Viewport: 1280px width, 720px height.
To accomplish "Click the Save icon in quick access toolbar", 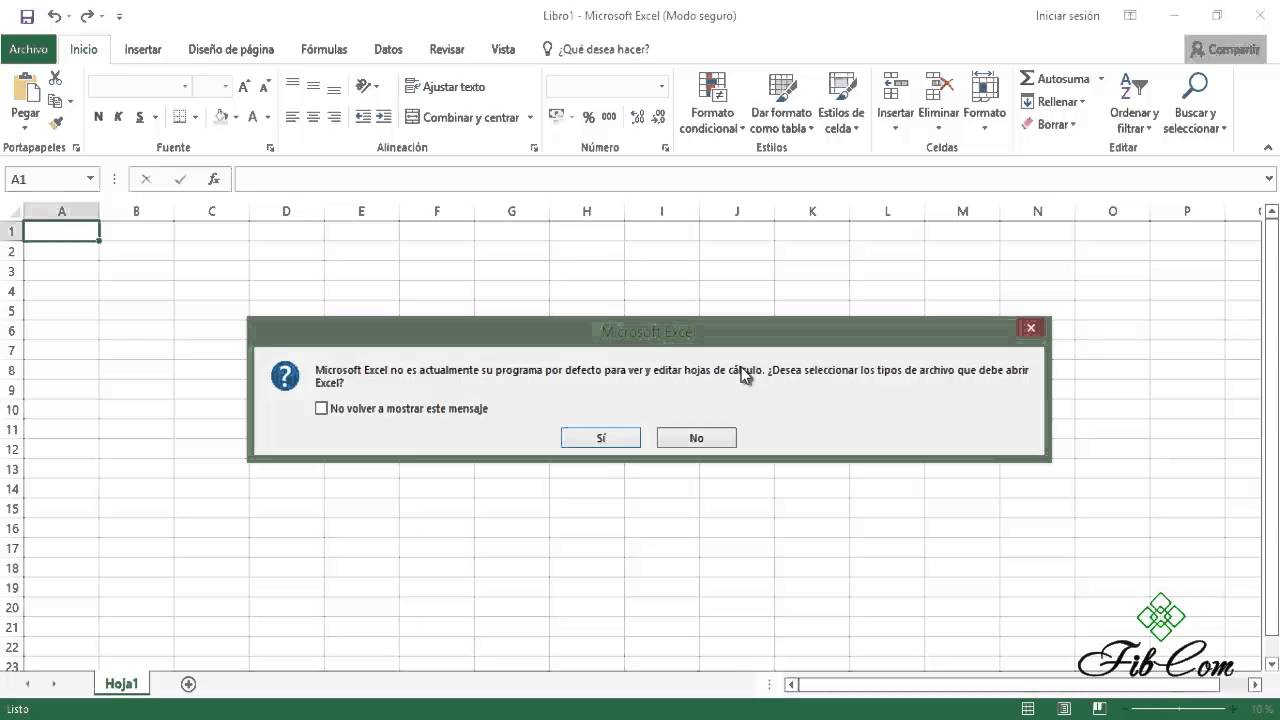I will (x=27, y=16).
